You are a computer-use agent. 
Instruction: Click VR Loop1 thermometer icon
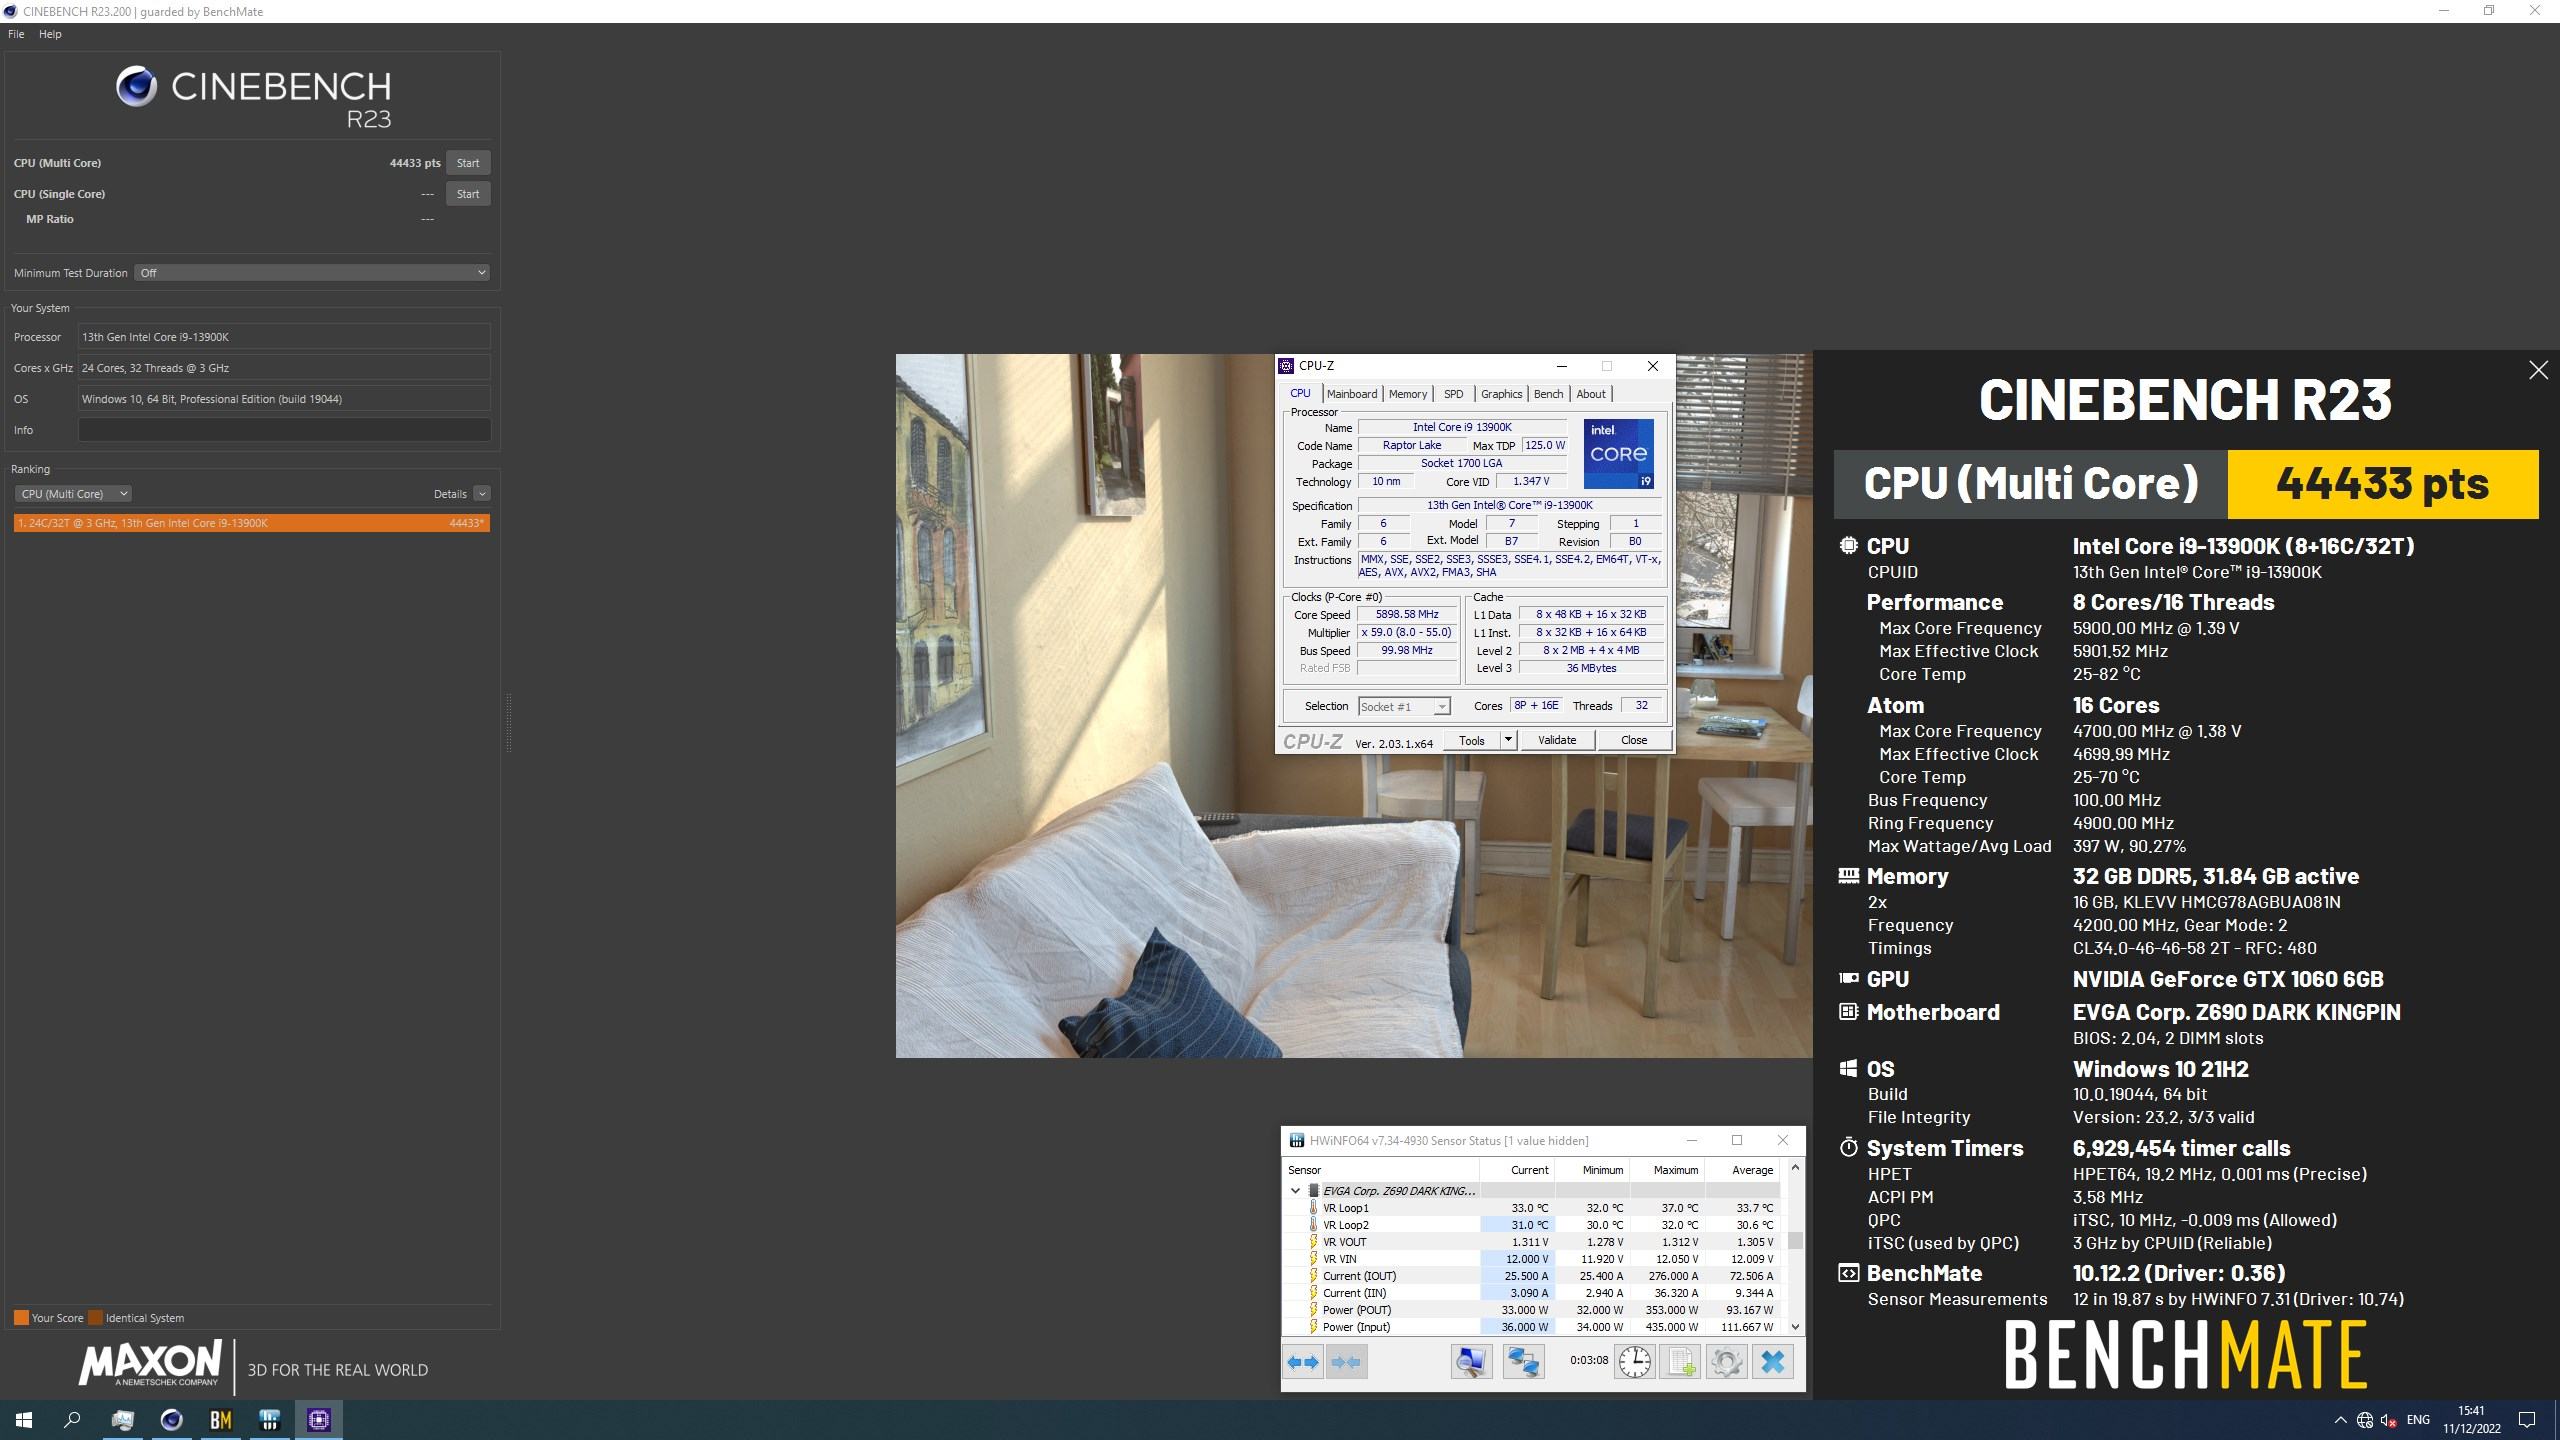pyautogui.click(x=1313, y=1208)
